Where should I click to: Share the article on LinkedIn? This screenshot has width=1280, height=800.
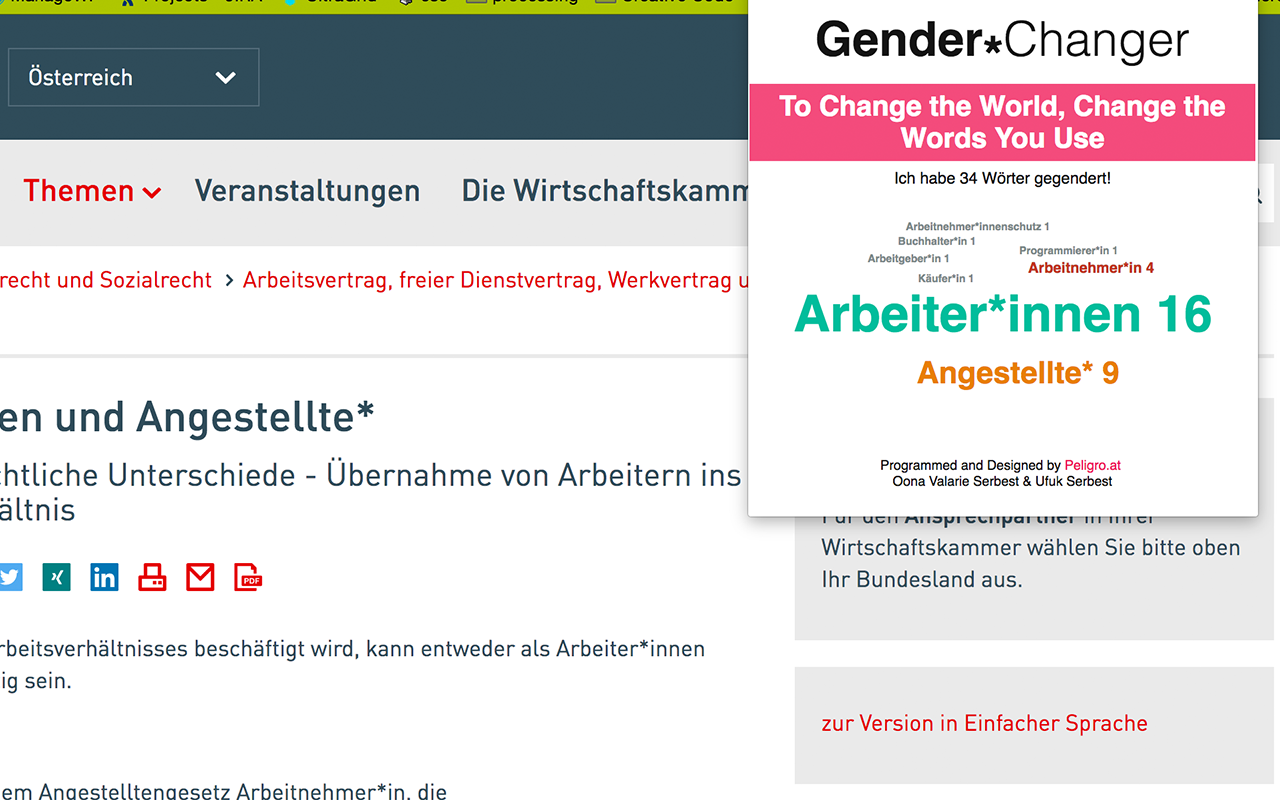(x=104, y=577)
